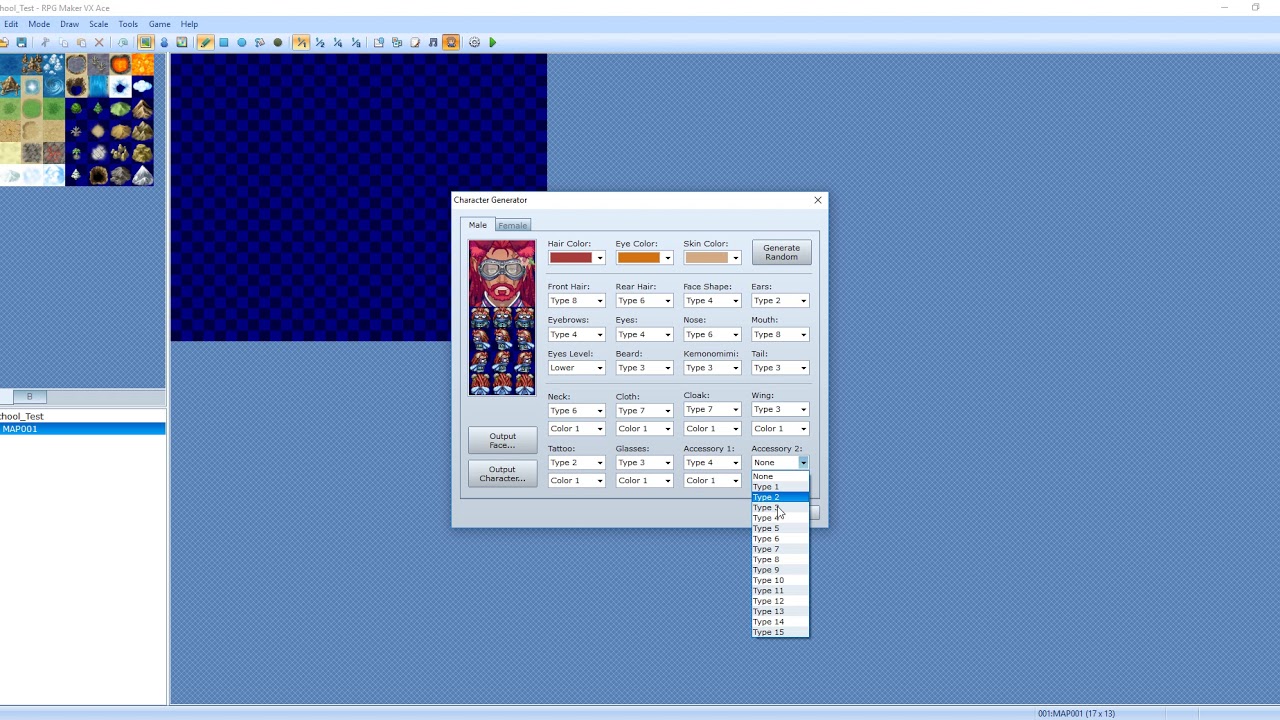The width and height of the screenshot is (1280, 720).
Task: Click the Copy icon in toolbar
Action: pos(63,42)
